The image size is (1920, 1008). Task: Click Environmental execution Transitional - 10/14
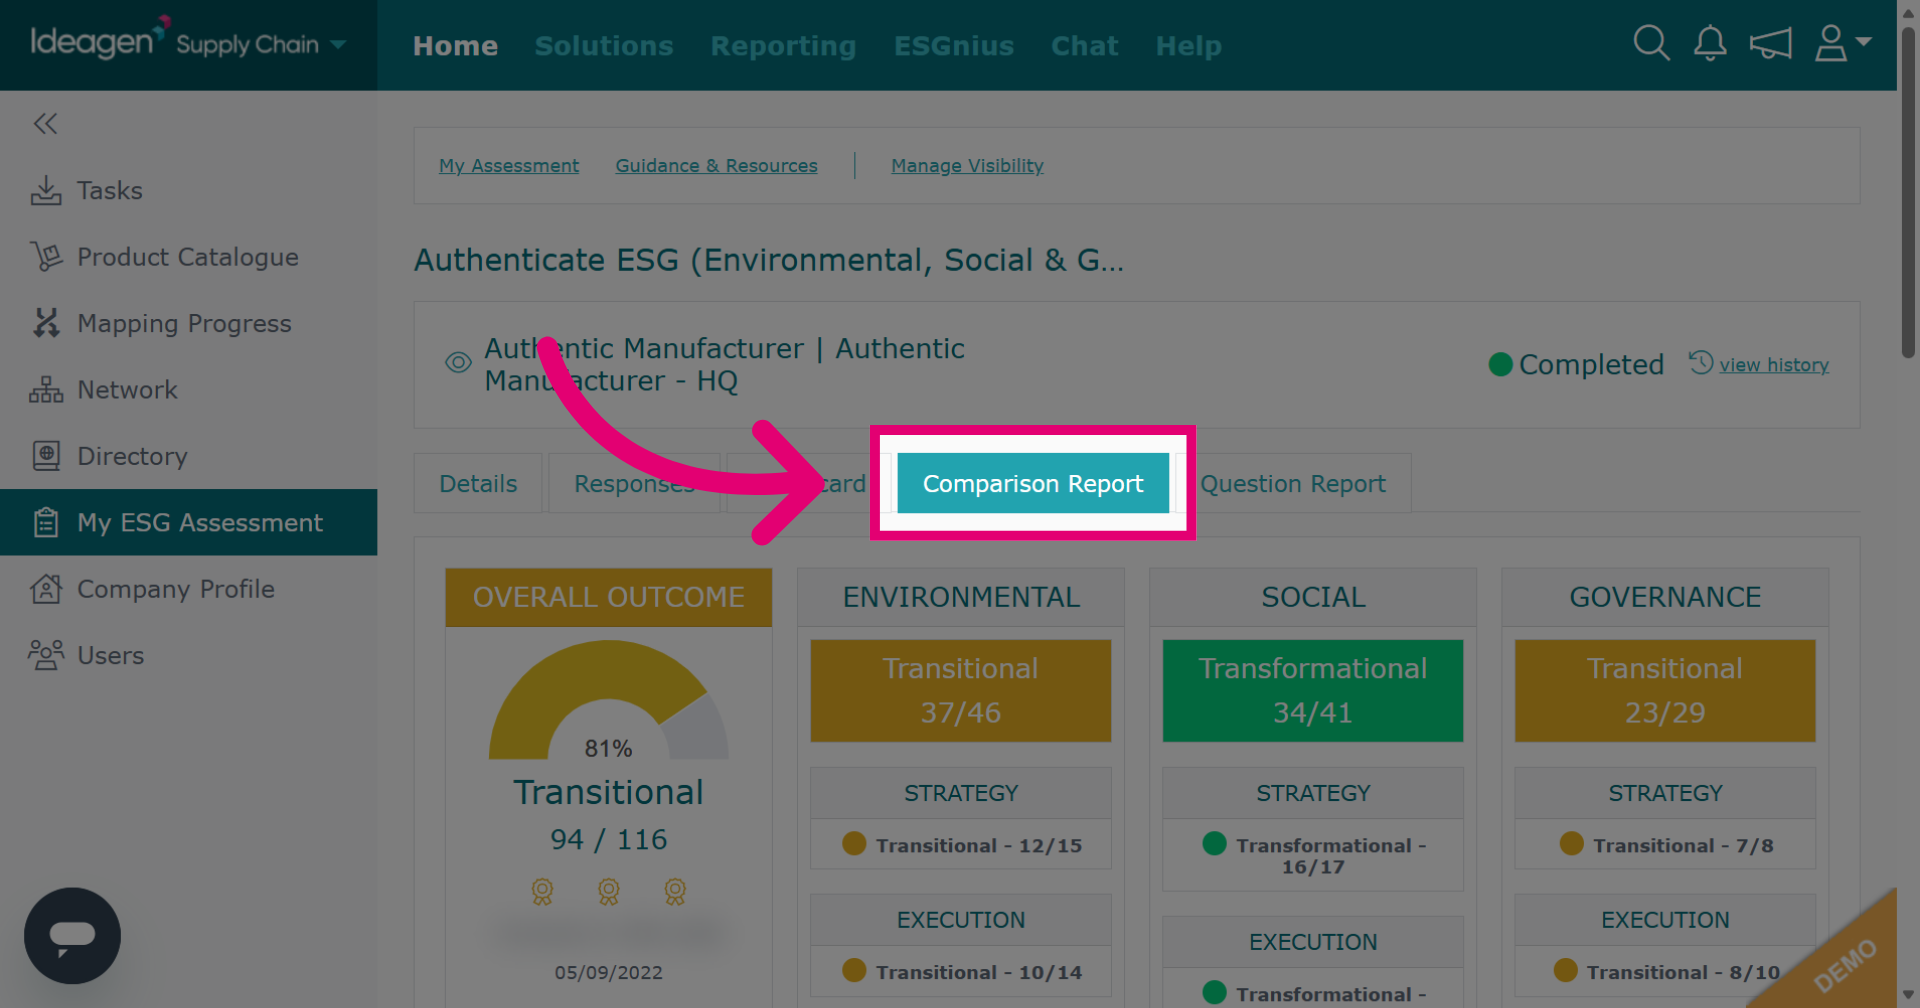coord(960,971)
